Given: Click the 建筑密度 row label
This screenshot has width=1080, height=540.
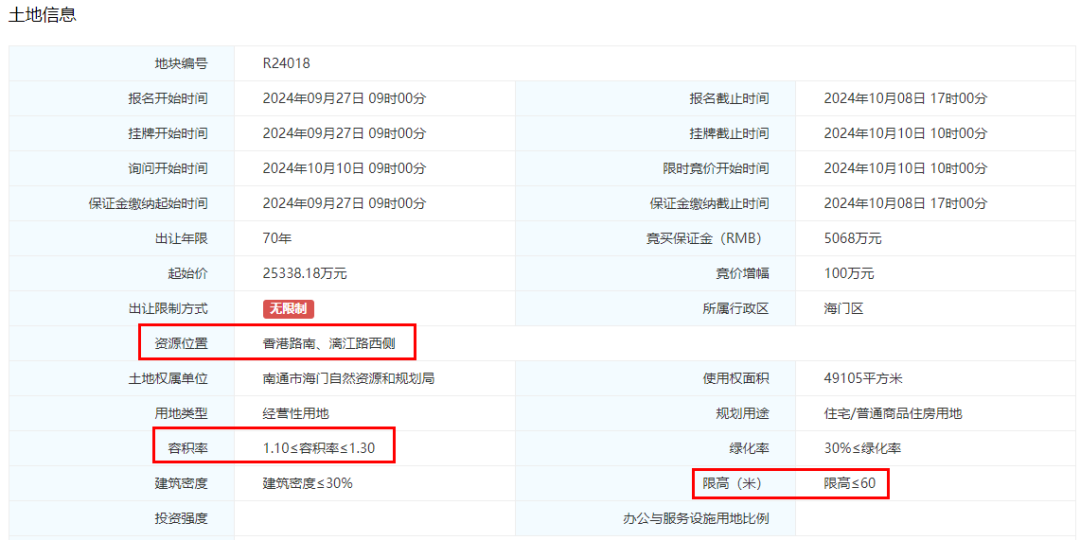Looking at the screenshot, I should (180, 484).
